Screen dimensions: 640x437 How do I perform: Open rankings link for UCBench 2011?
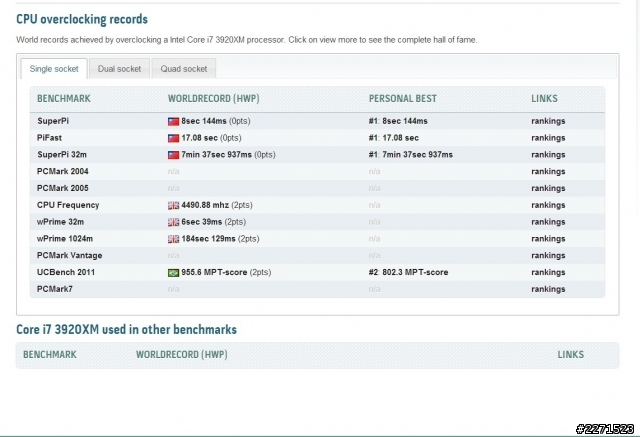tap(548, 272)
